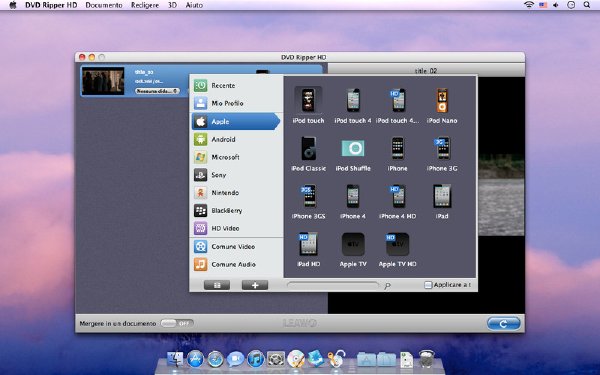This screenshot has width=600, height=375.
Task: Open Safari from the Dock
Action: [215, 359]
